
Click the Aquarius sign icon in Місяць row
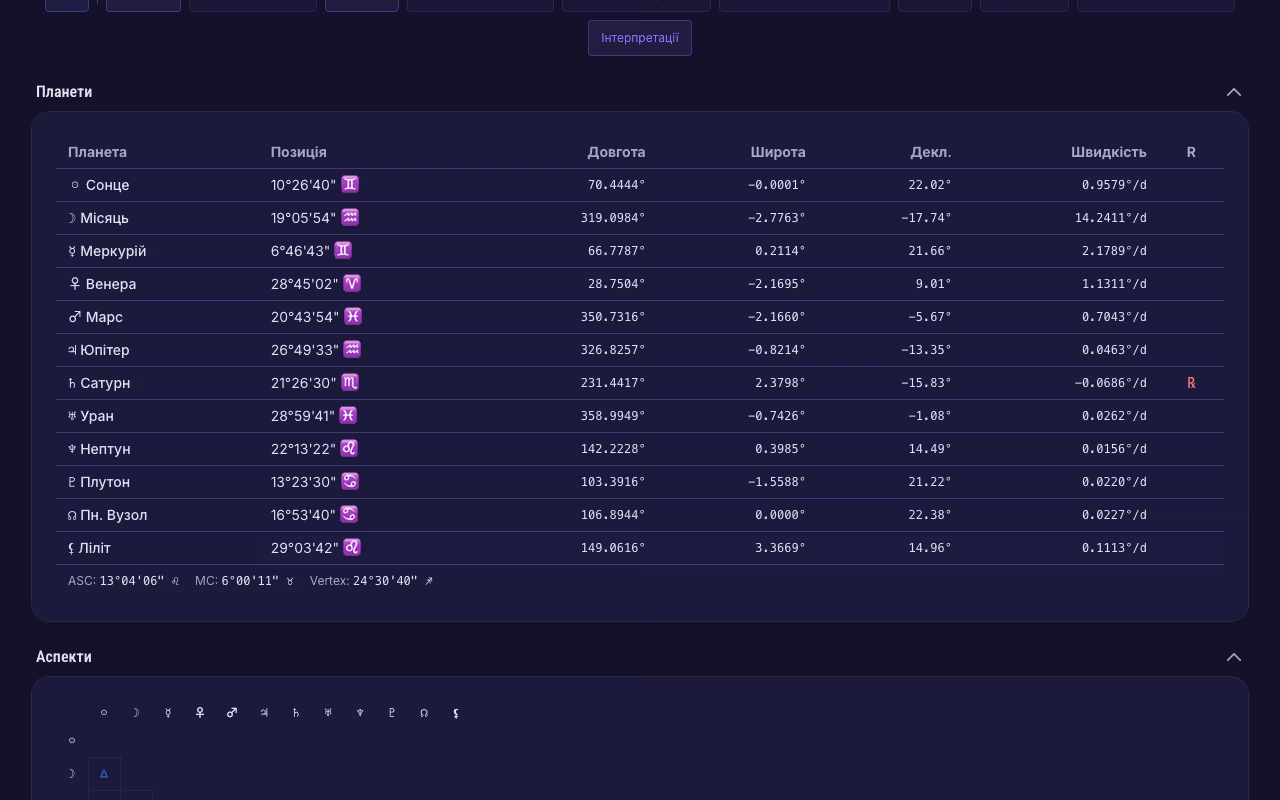[350, 217]
